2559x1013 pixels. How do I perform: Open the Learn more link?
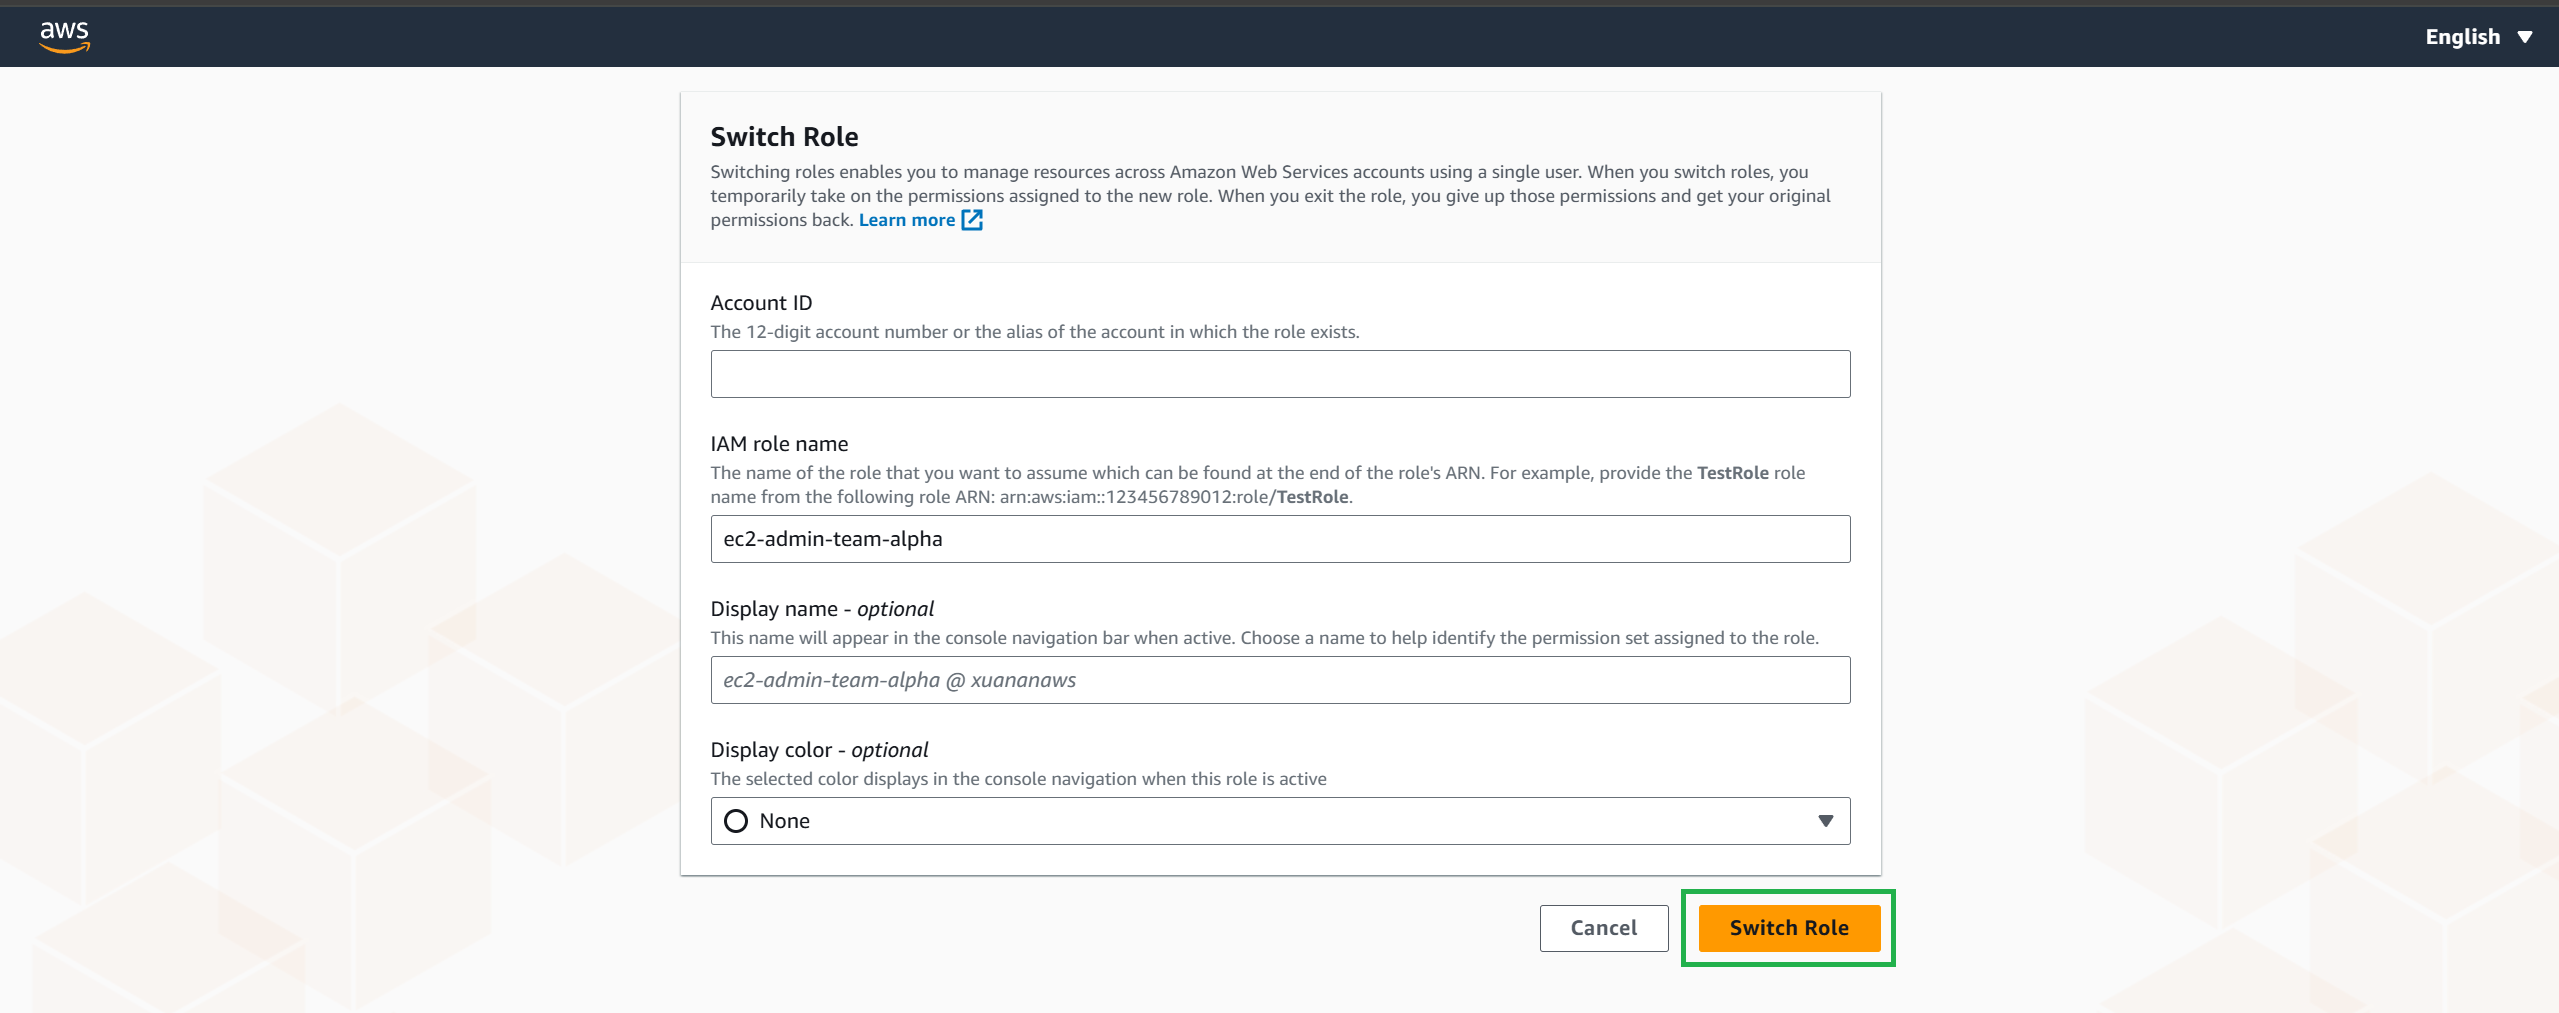click(906, 220)
